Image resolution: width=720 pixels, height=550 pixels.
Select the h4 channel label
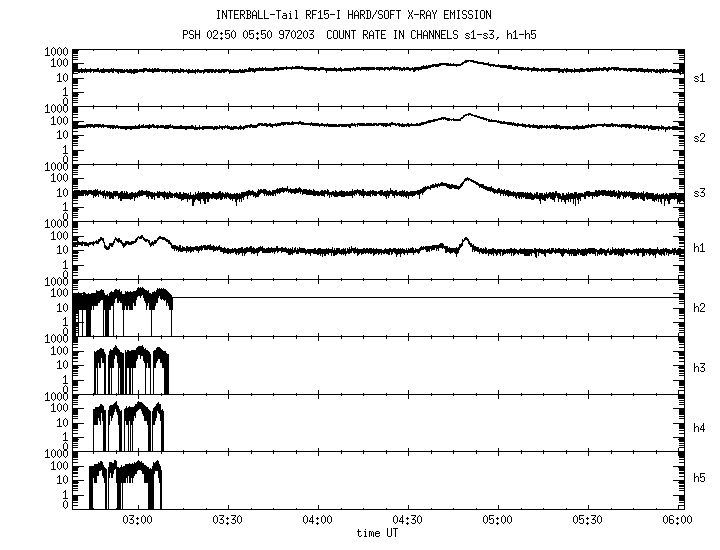[700, 427]
